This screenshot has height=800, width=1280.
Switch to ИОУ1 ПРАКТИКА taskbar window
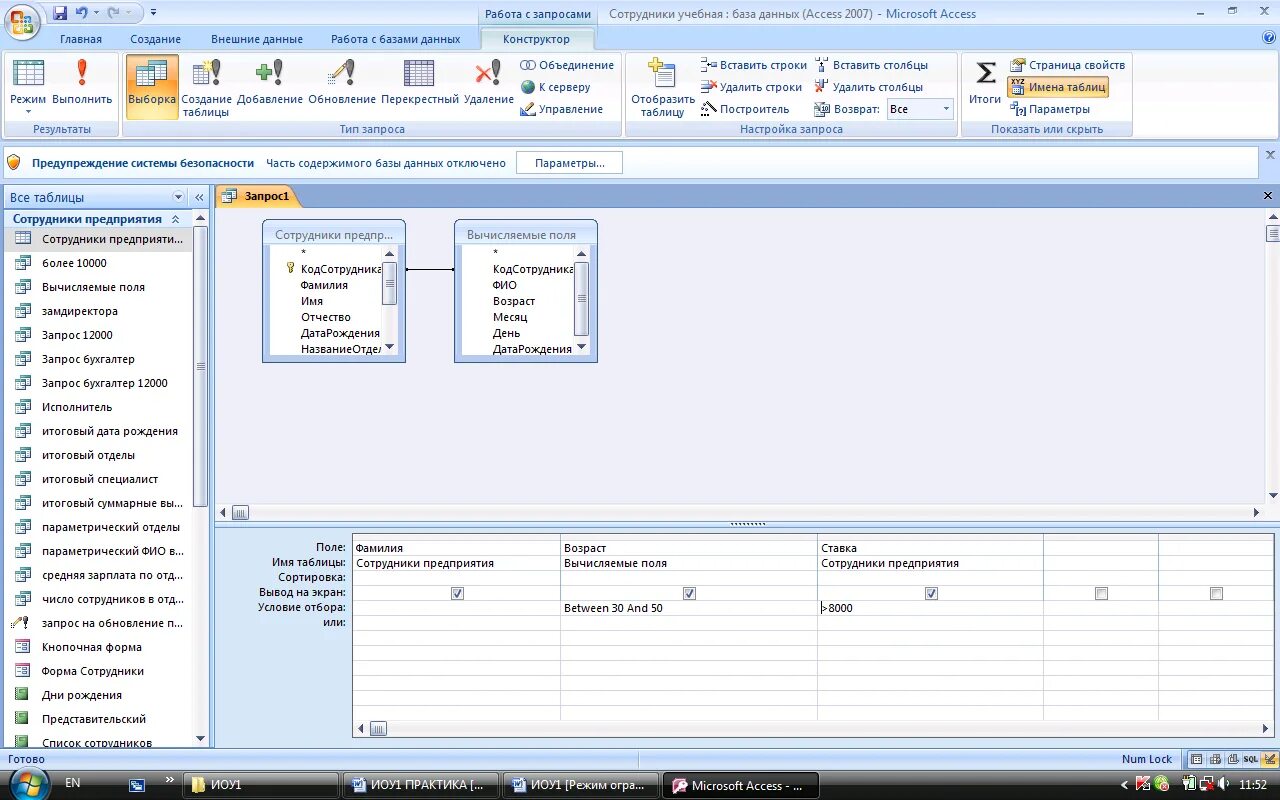click(420, 785)
